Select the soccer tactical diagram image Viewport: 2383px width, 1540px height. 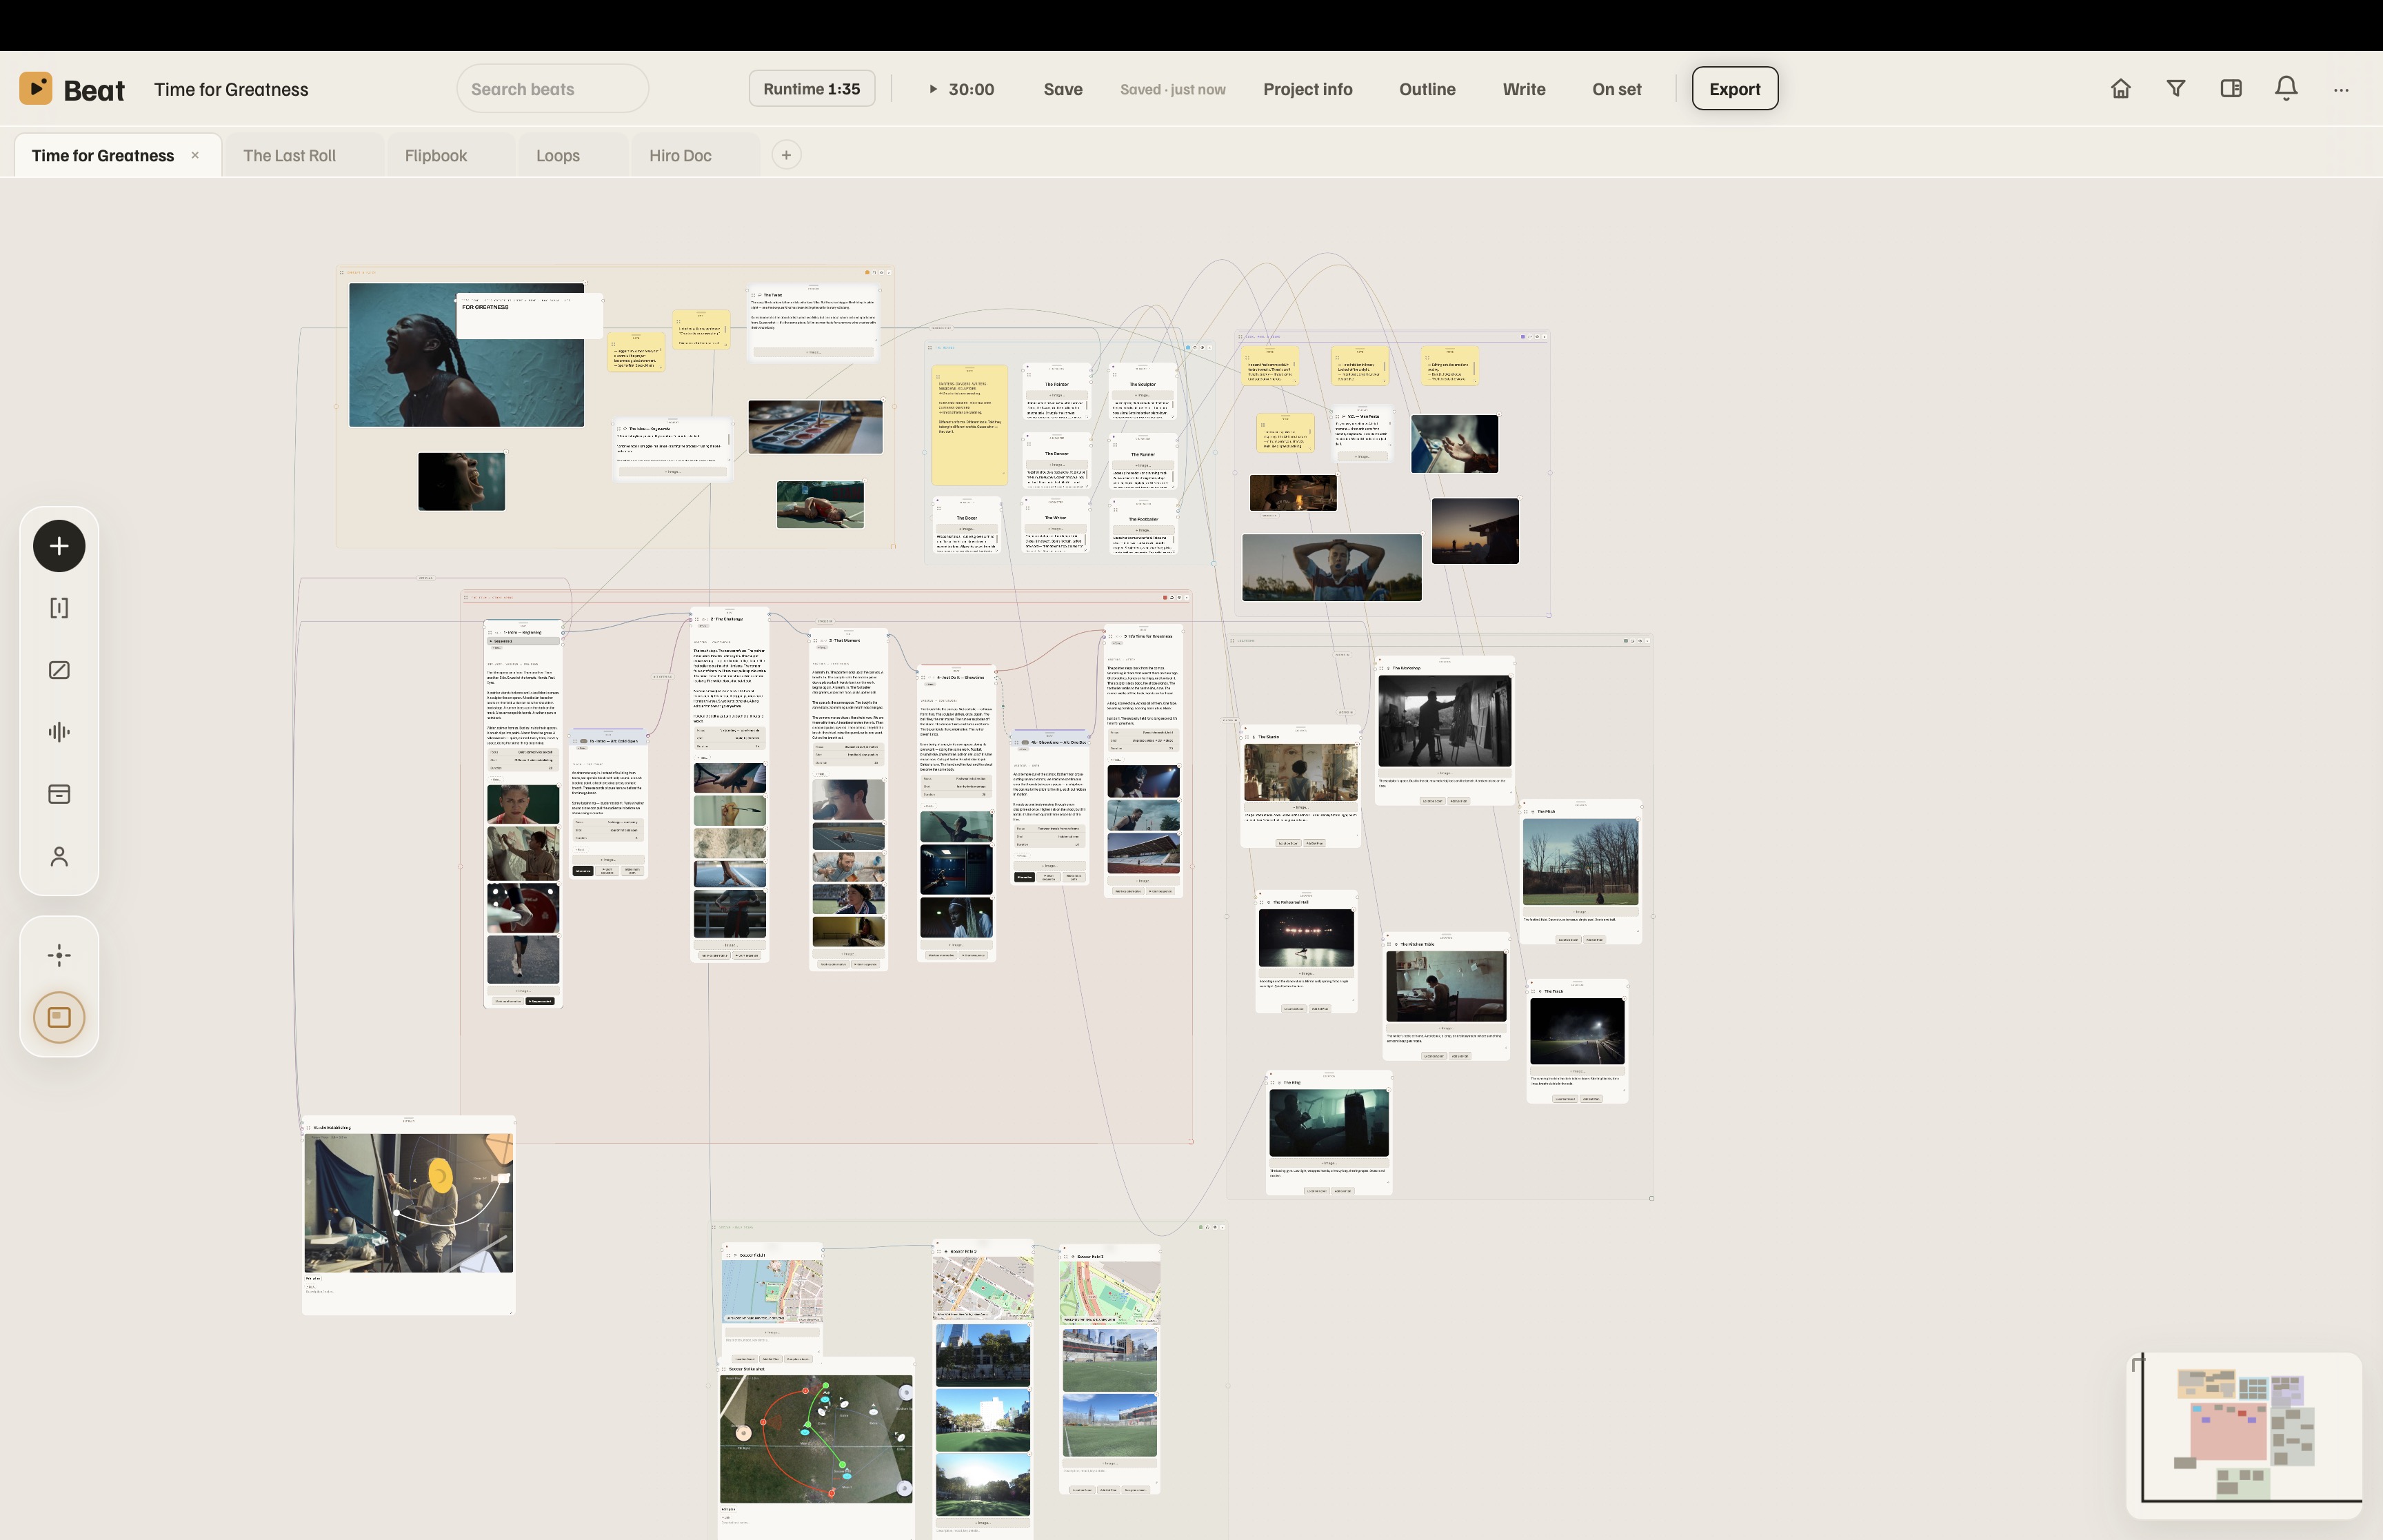point(816,1438)
